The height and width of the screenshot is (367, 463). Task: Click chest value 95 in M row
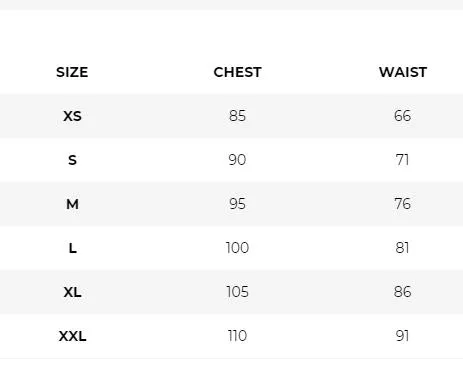[237, 204]
